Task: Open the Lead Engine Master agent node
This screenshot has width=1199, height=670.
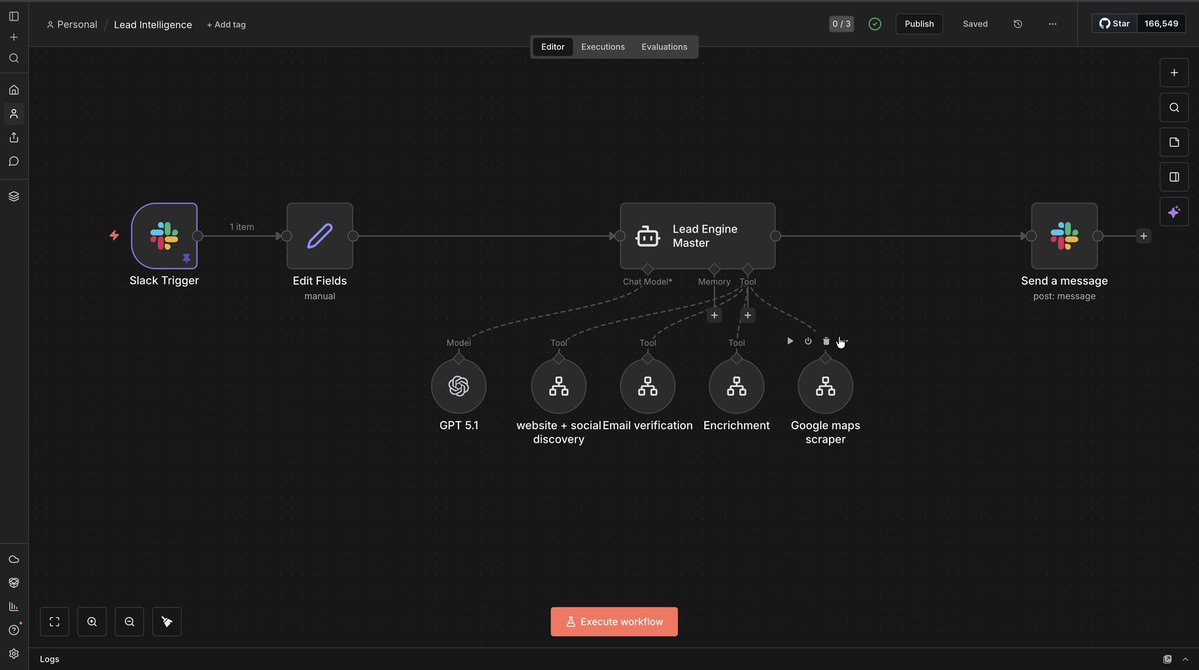Action: tap(697, 236)
